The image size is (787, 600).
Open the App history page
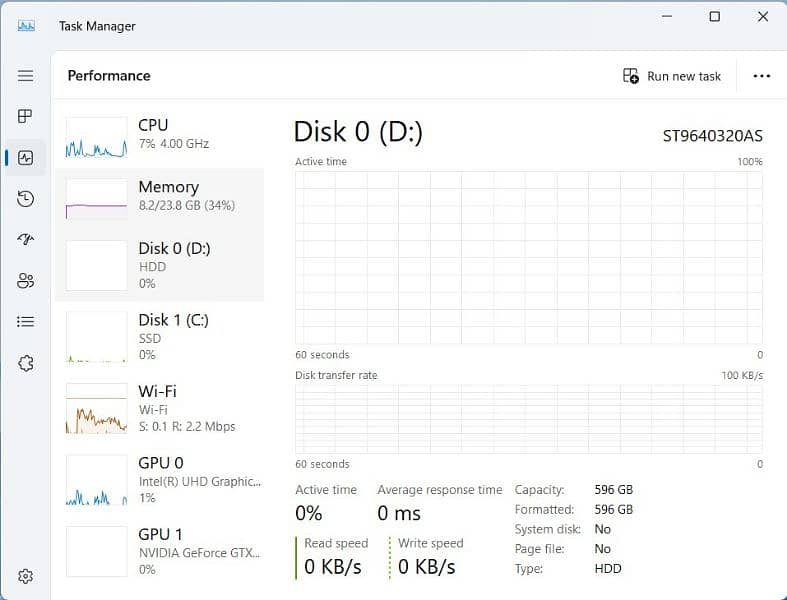[26, 199]
